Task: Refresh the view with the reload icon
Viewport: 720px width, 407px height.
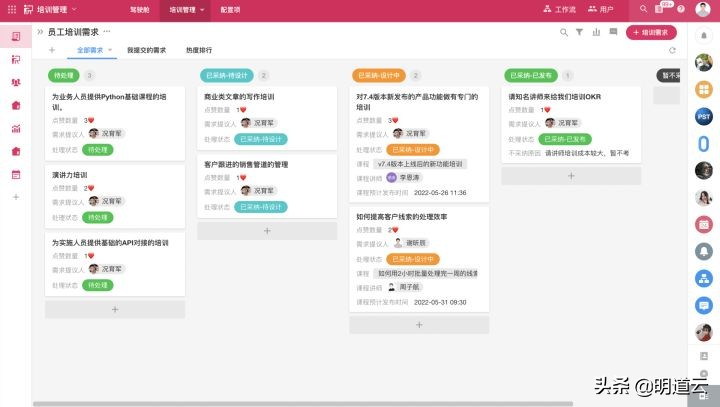Action: pyautogui.click(x=672, y=51)
